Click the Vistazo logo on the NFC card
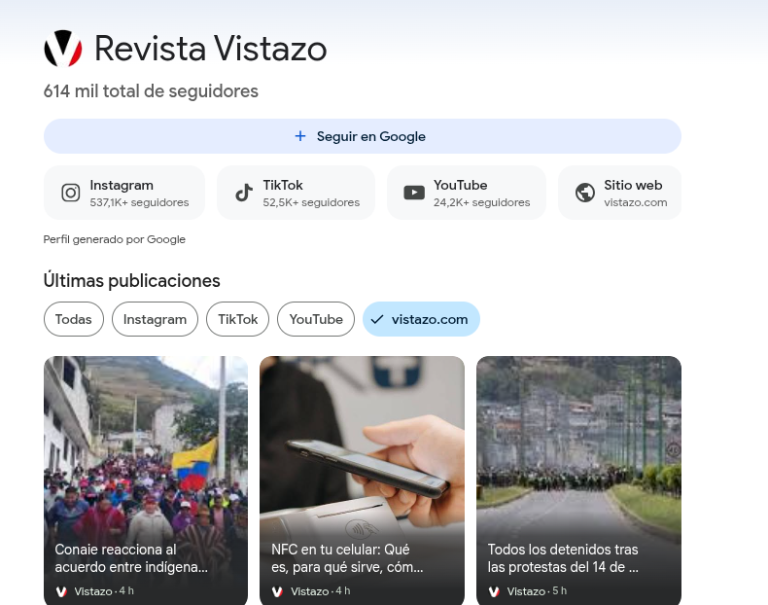 coord(277,591)
